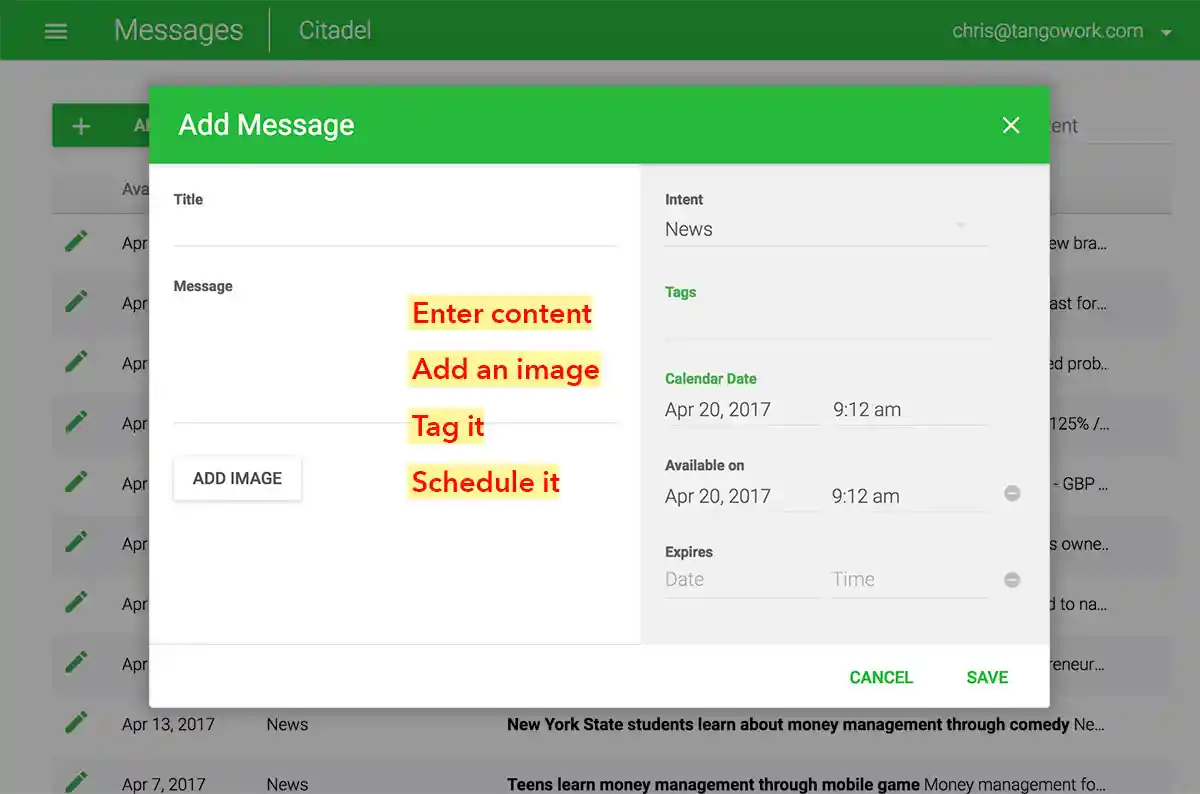Click the News cell in the Apr 13 row
This screenshot has width=1200, height=794.
tap(287, 724)
